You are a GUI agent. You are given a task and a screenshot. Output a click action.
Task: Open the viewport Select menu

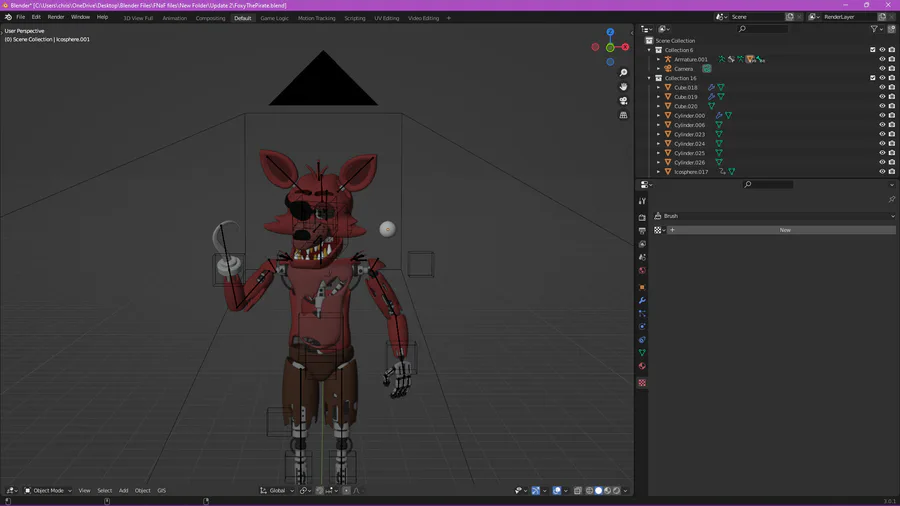point(104,491)
